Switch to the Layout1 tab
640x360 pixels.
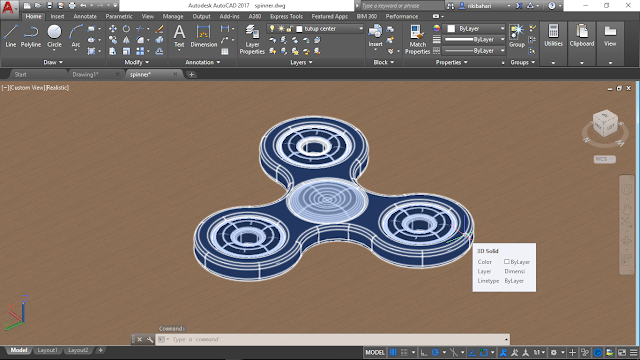[x=47, y=350]
